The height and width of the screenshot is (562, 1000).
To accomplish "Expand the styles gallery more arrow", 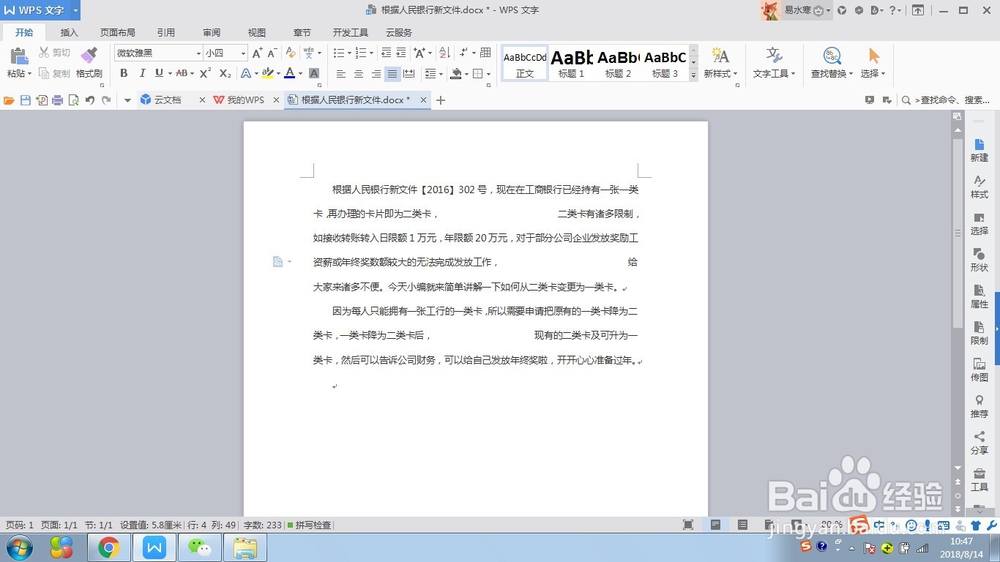I will (693, 75).
